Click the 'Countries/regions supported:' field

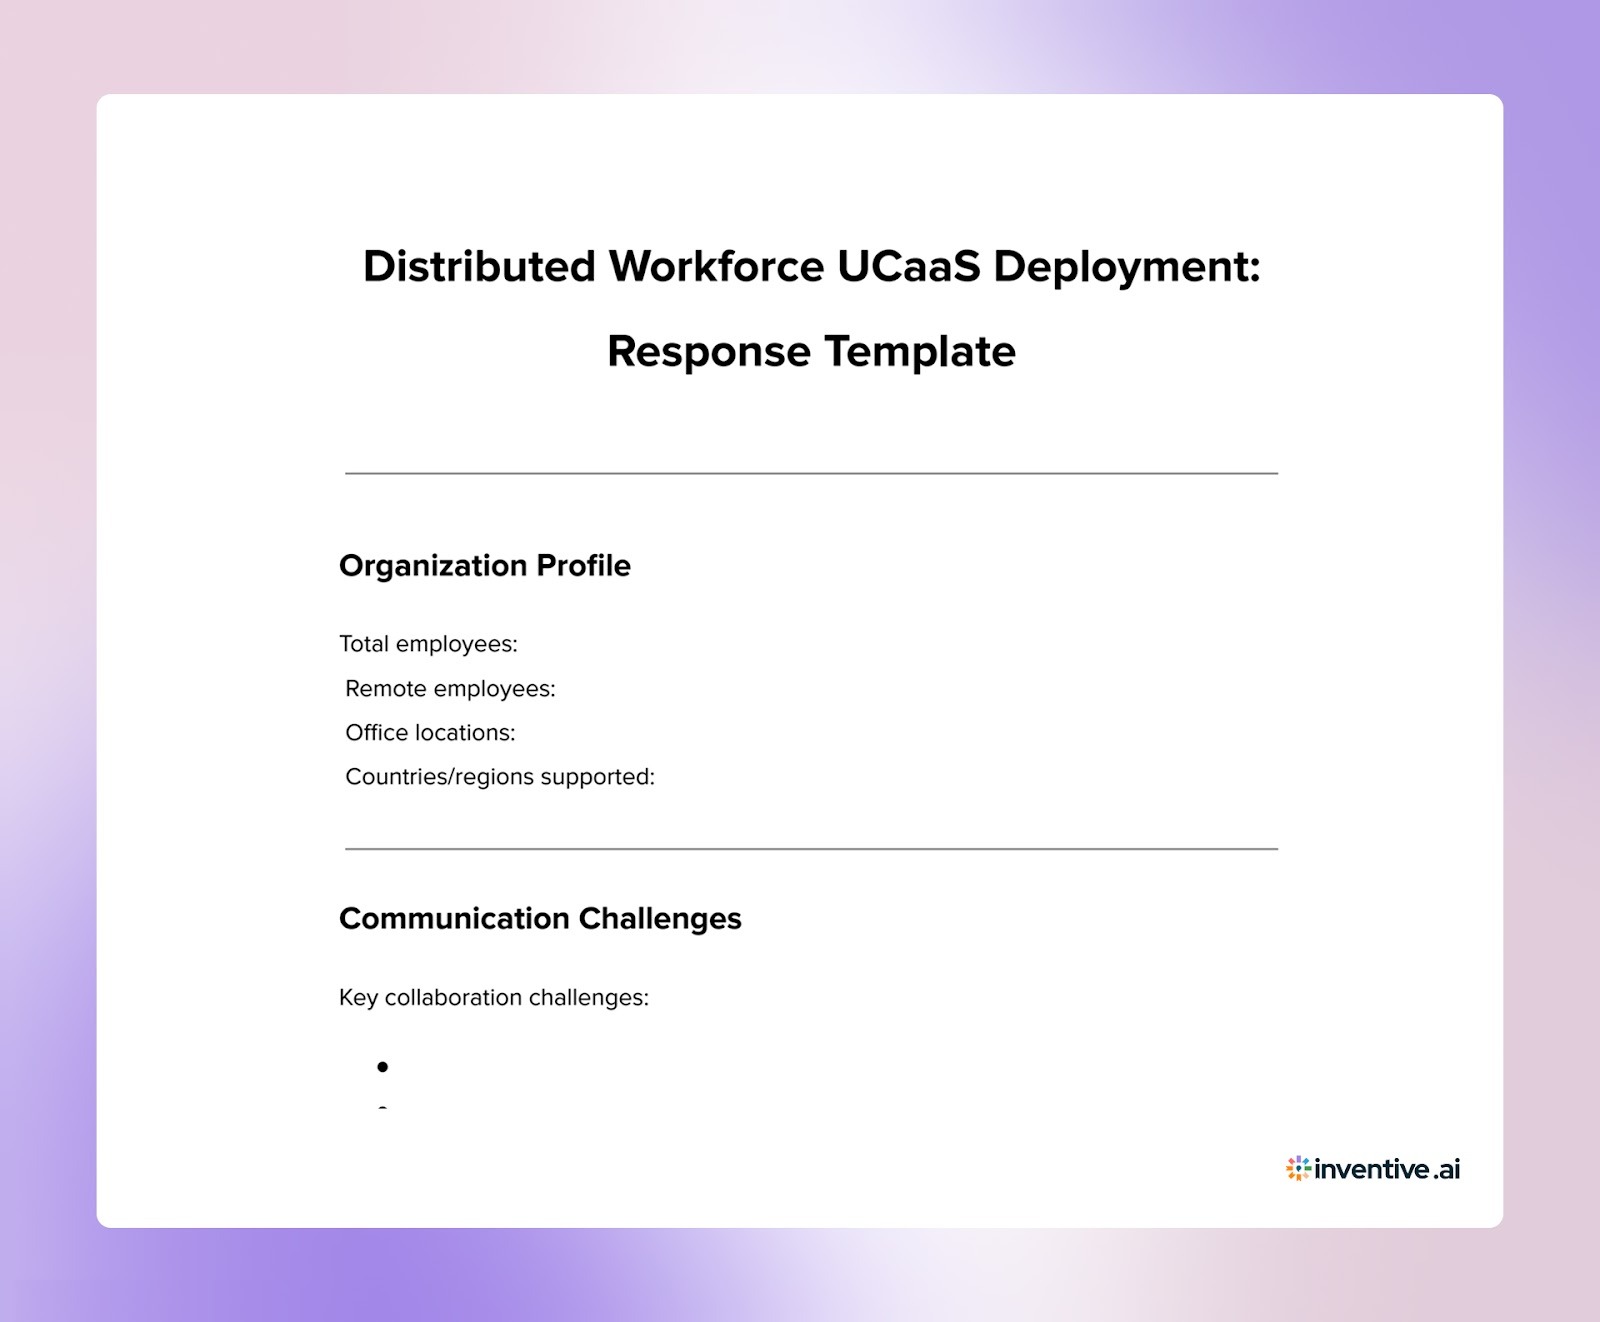point(499,776)
